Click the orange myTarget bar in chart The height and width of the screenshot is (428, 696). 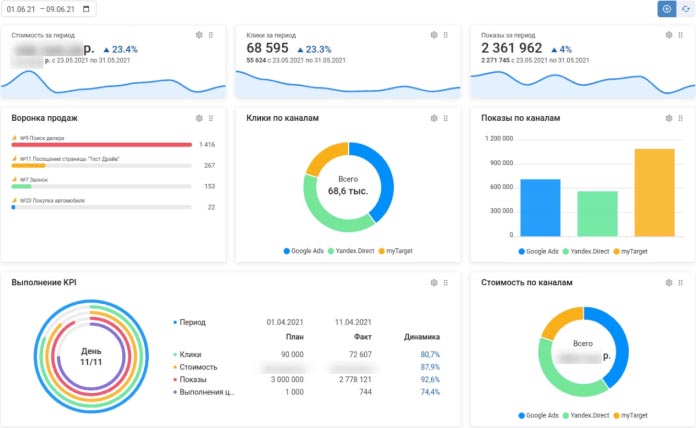[x=654, y=192]
